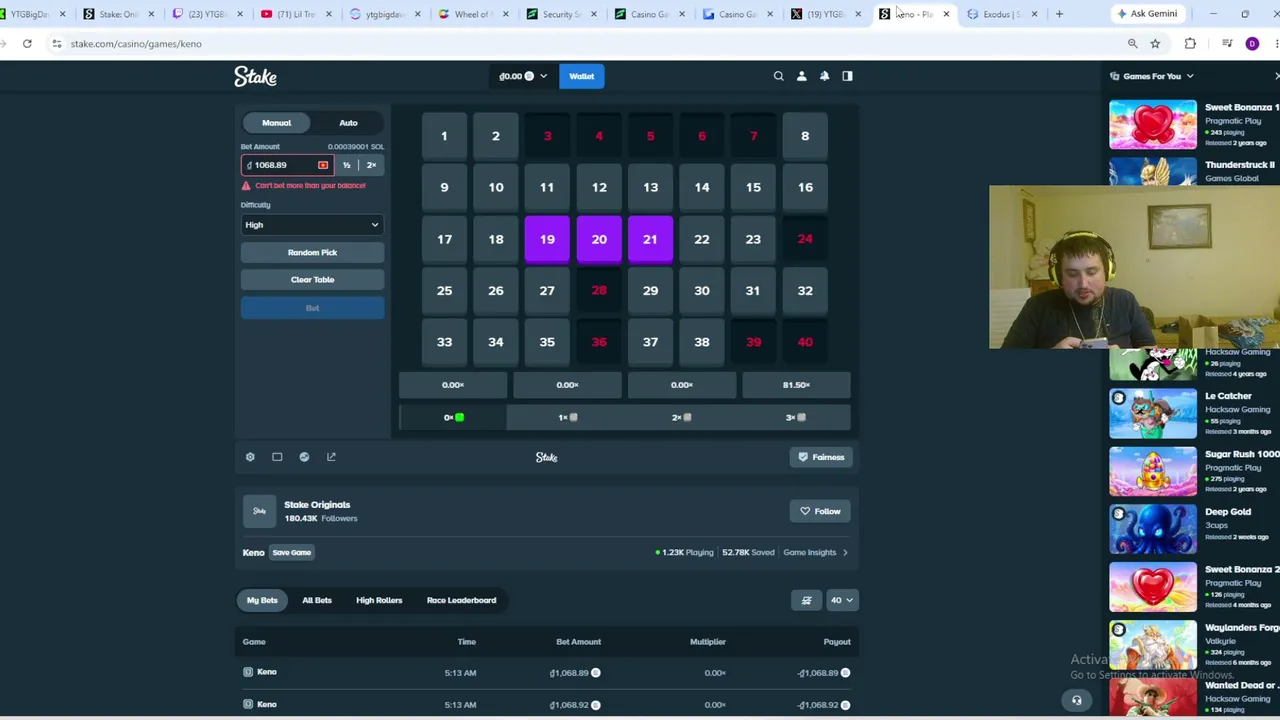Select the Manual betting mode
The image size is (1280, 720).
[x=277, y=123]
